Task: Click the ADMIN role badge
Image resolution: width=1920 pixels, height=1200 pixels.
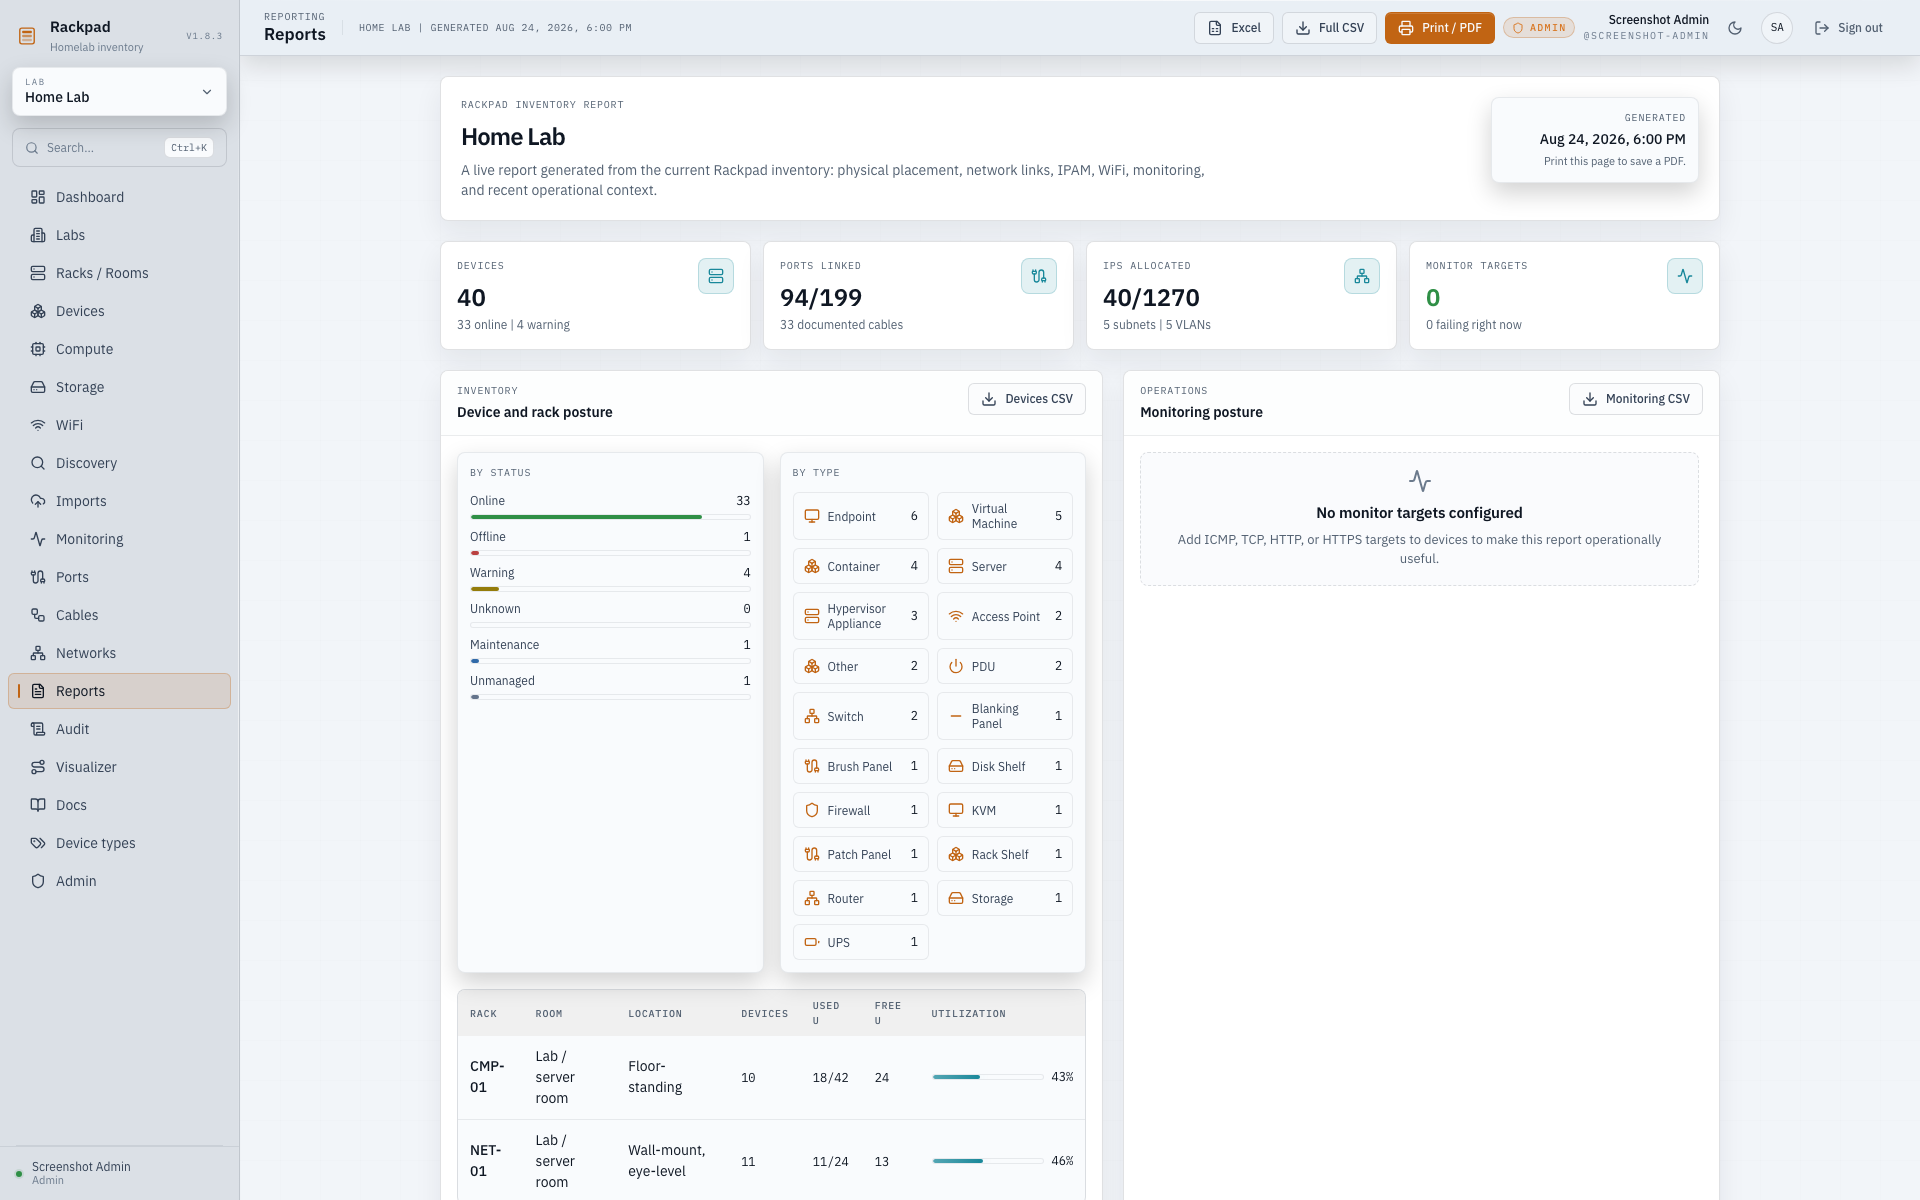Action: click(1539, 28)
